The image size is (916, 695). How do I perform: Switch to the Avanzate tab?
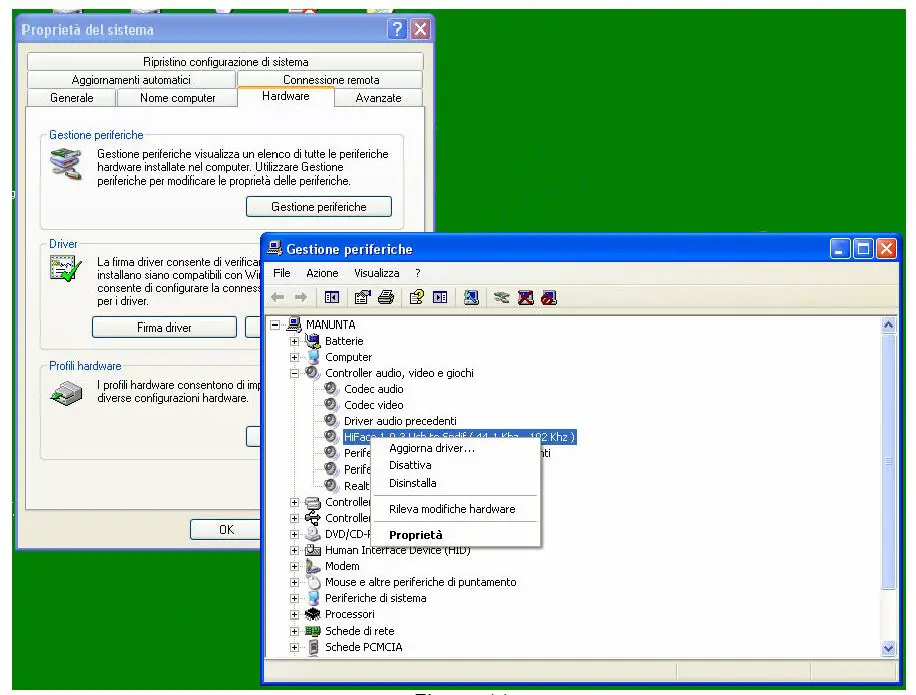point(379,98)
